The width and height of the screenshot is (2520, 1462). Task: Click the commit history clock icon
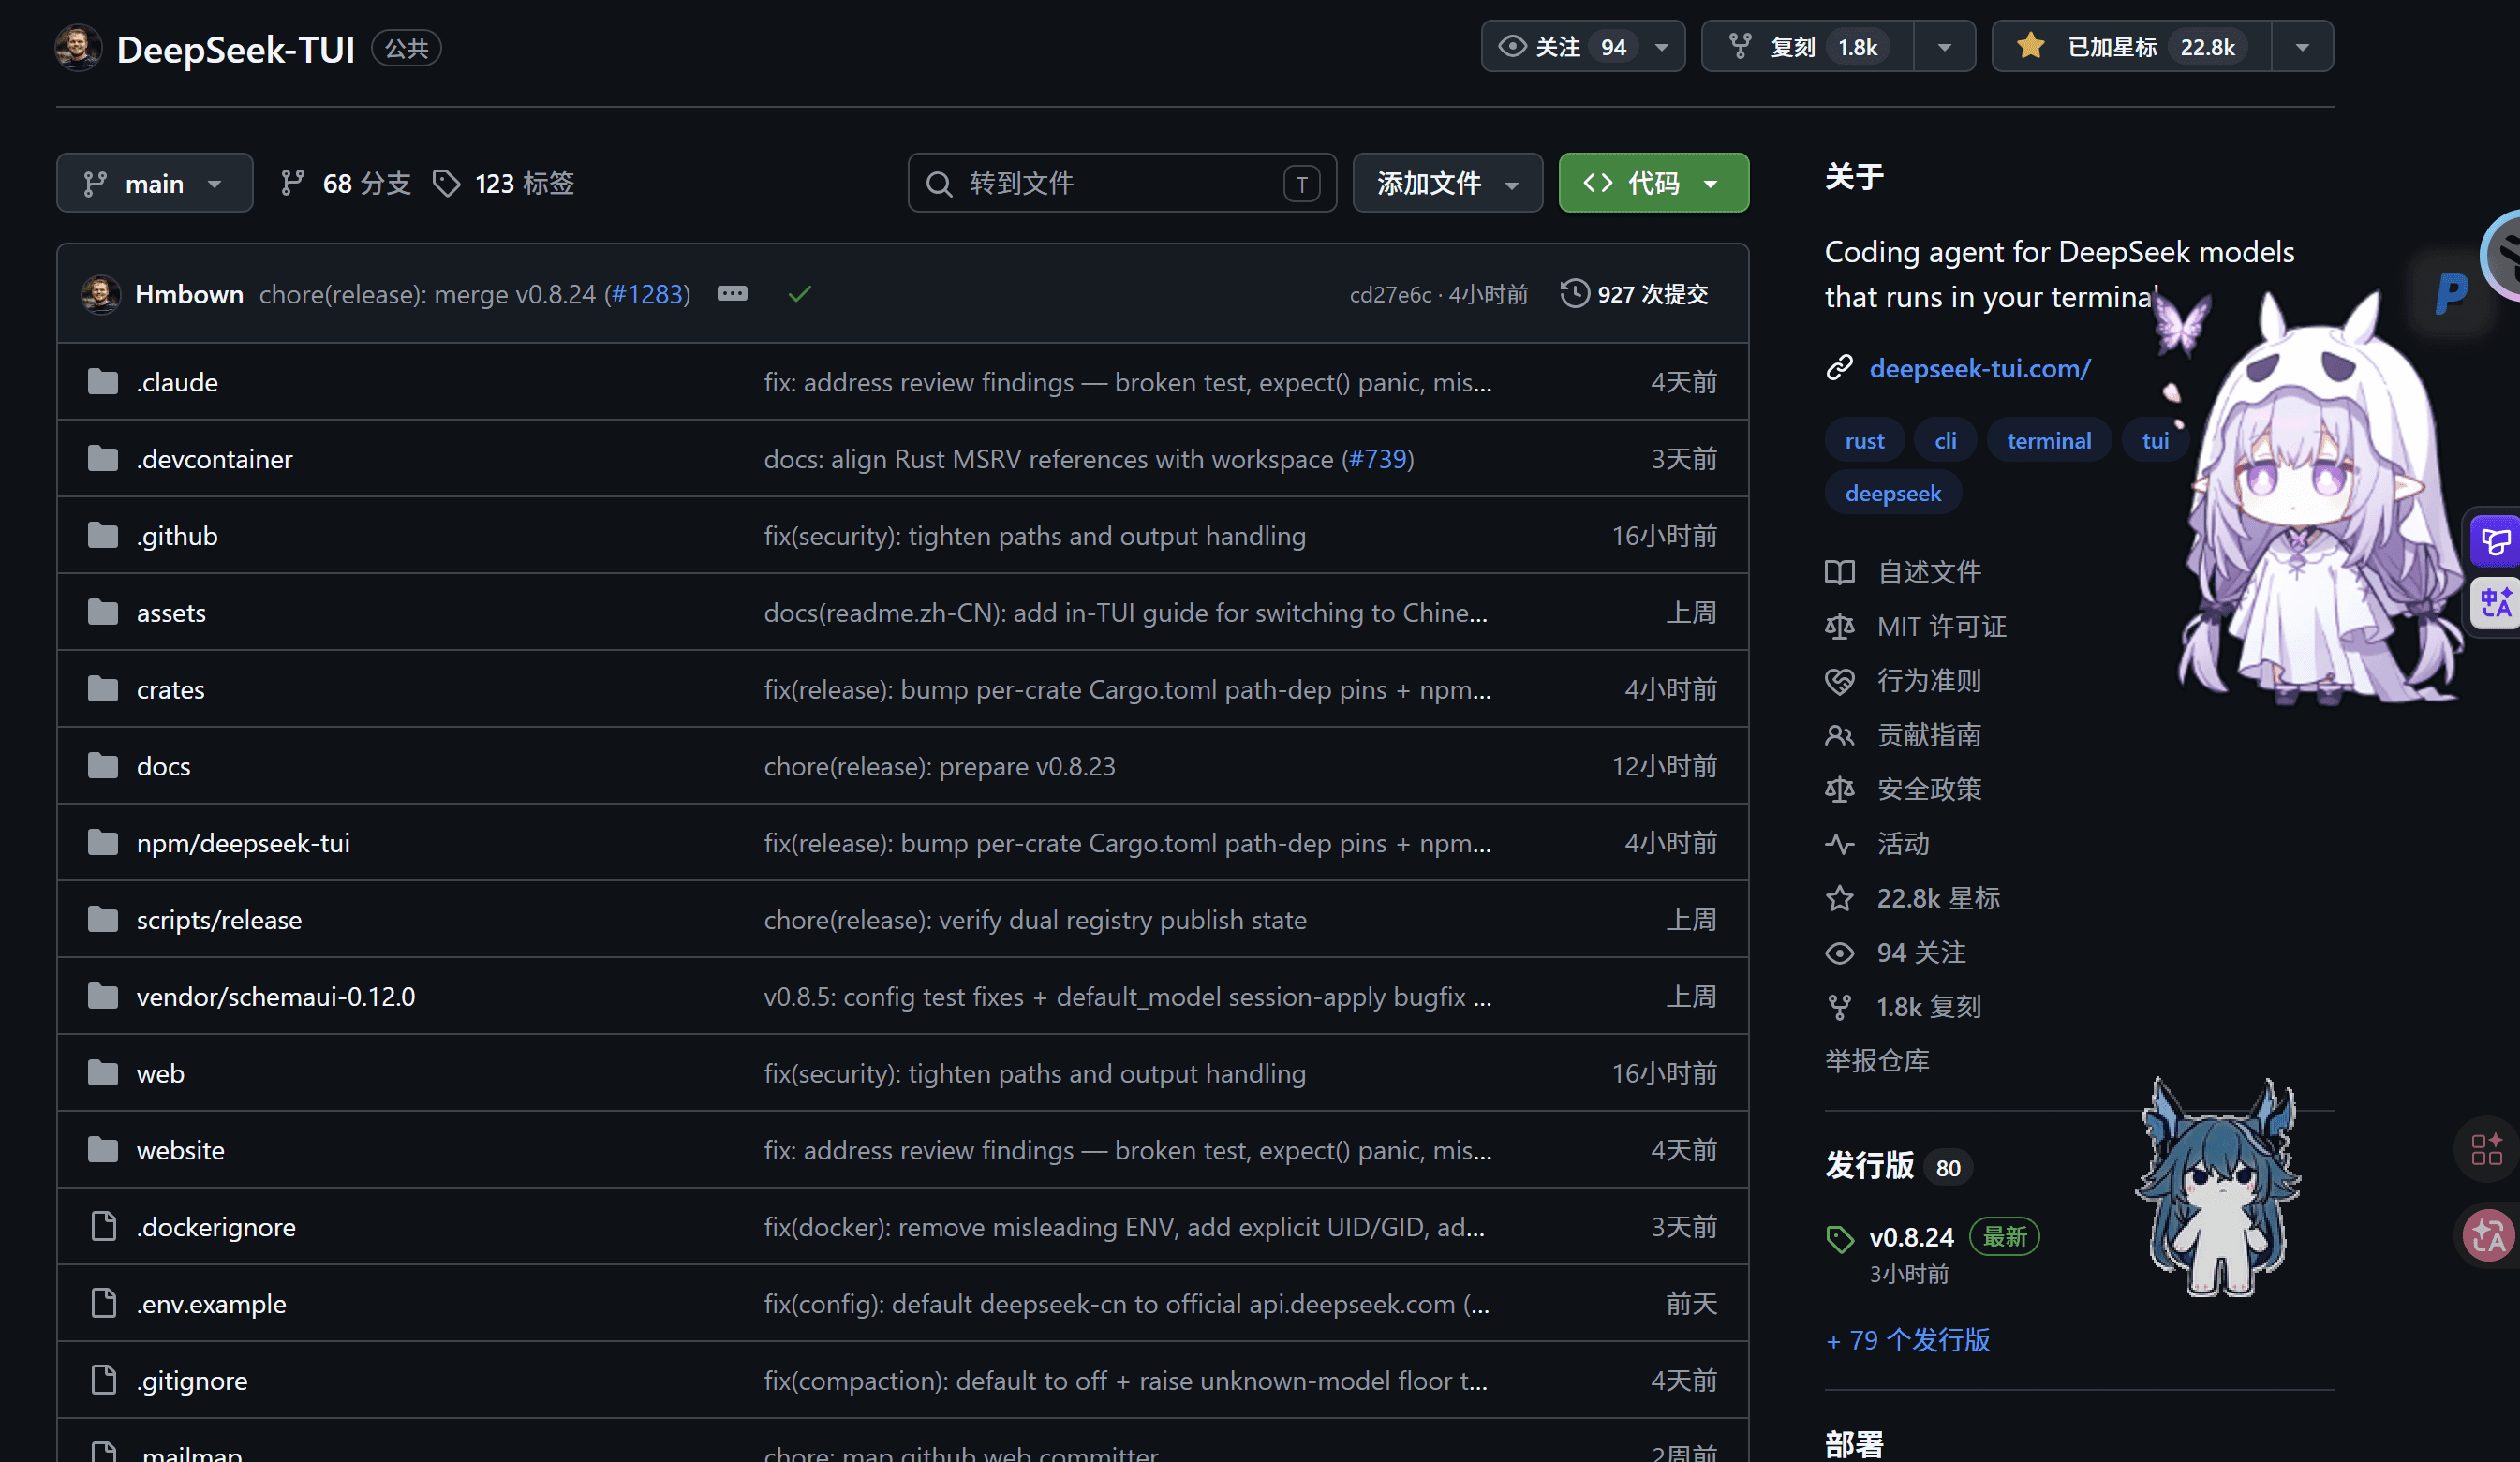(1574, 294)
